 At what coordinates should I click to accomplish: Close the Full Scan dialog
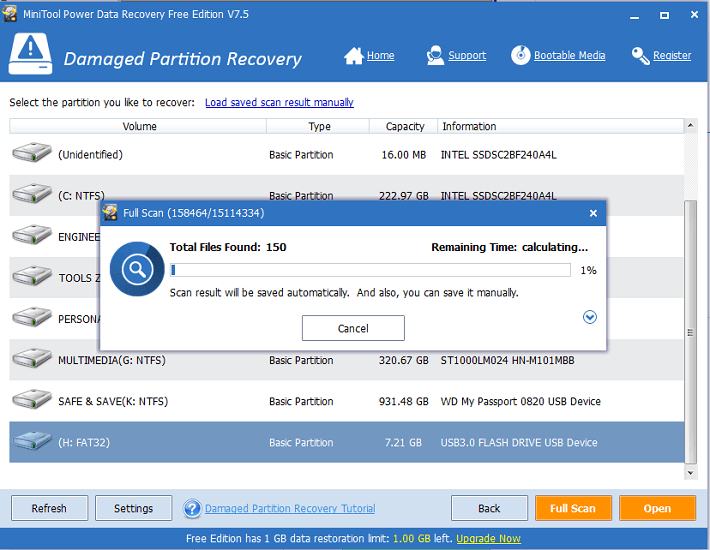[593, 213]
